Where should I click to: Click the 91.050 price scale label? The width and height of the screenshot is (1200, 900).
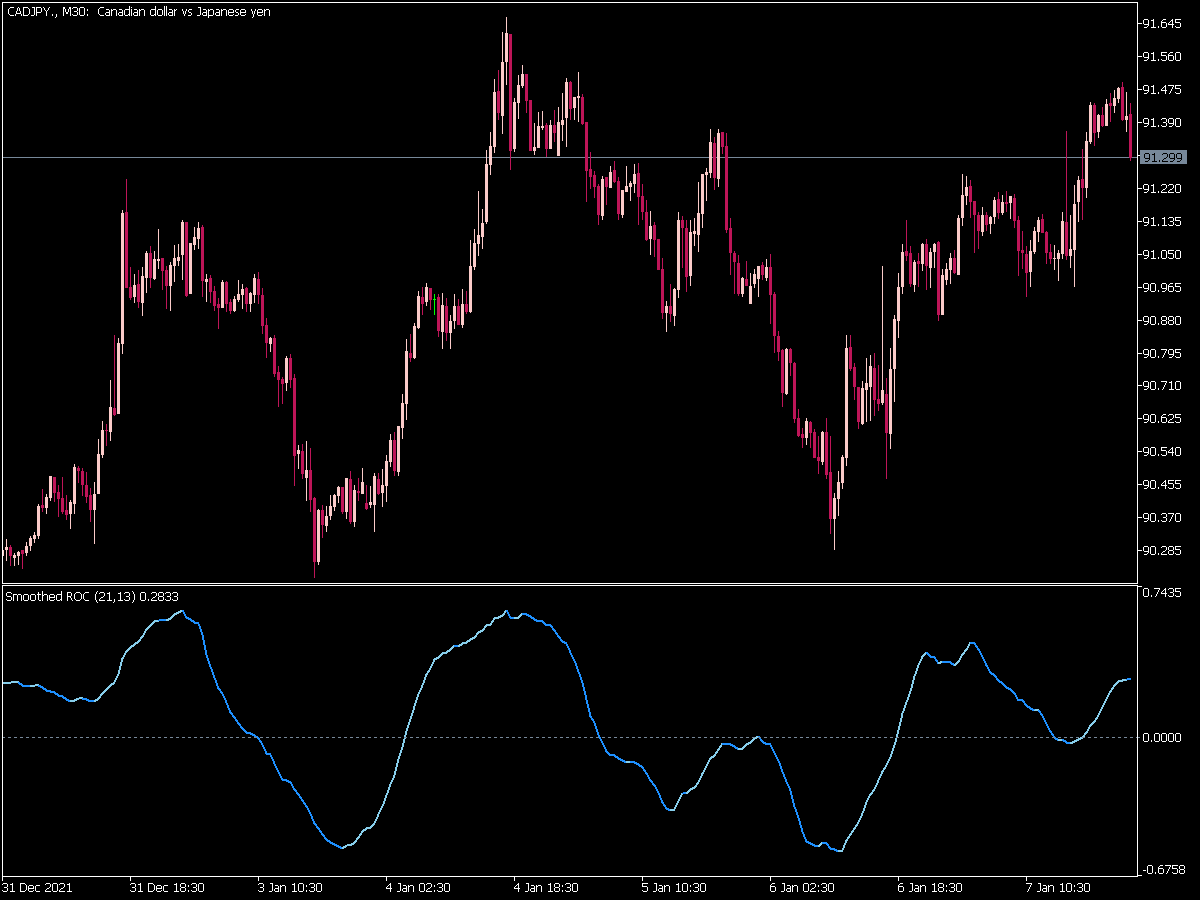tap(1162, 254)
